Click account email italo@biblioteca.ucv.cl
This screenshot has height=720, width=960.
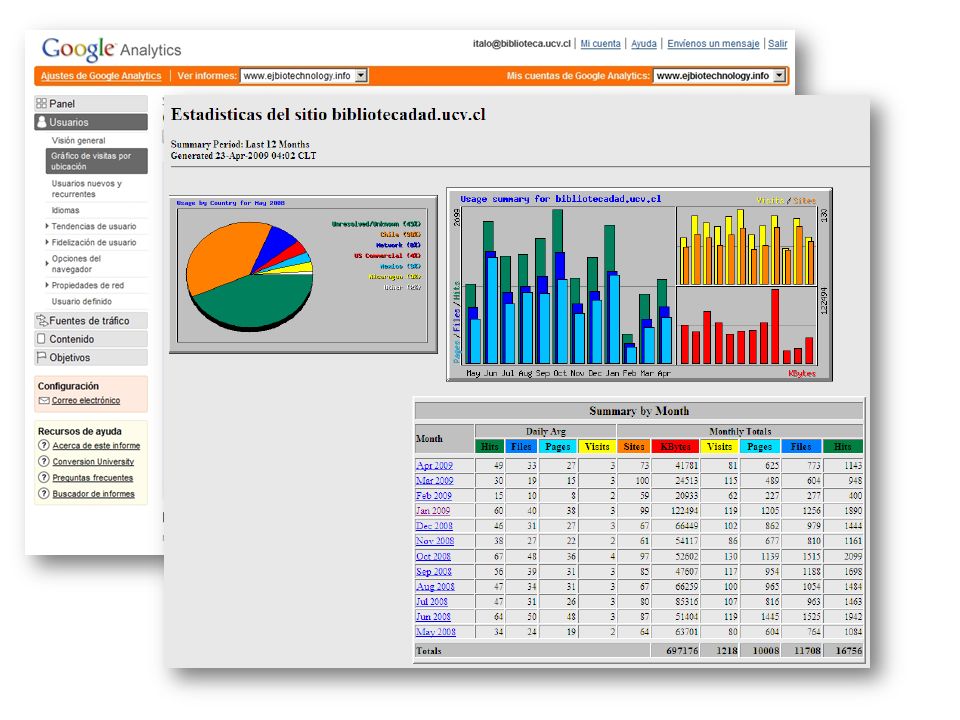pos(522,43)
